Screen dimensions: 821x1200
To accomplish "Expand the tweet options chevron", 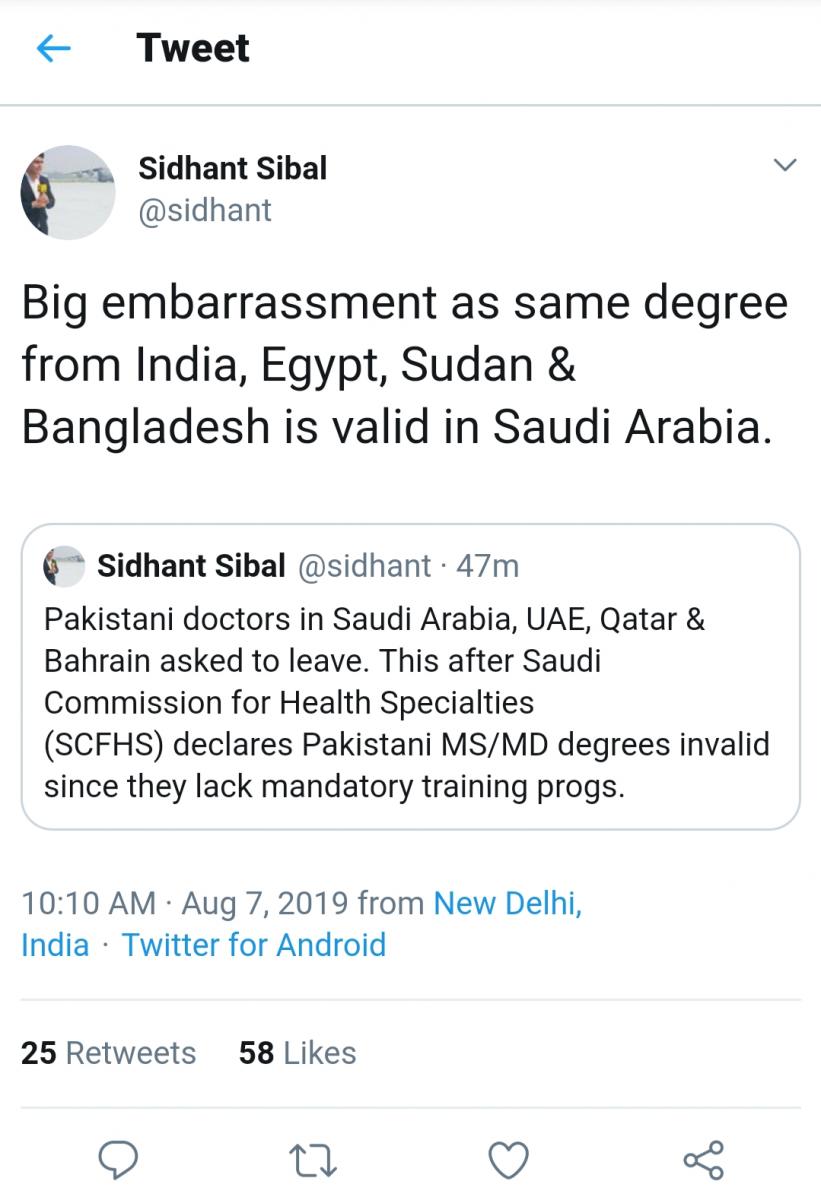I will tap(786, 165).
